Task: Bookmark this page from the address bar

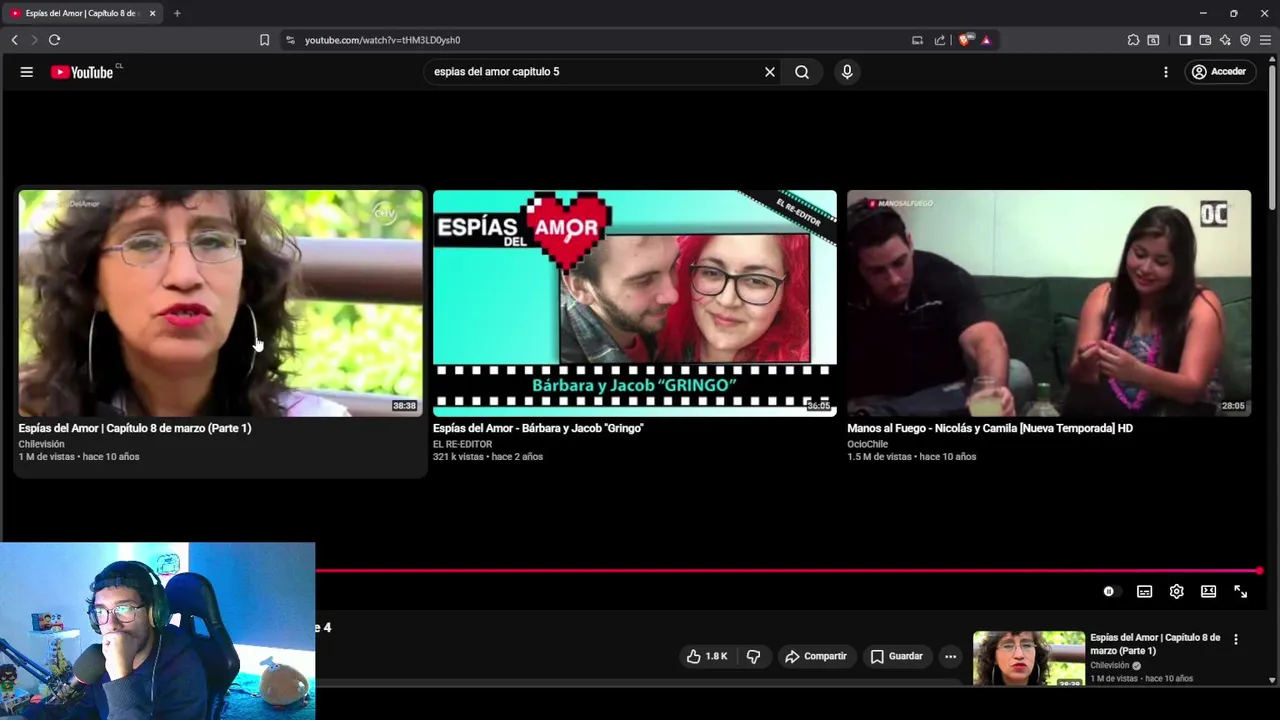Action: [264, 40]
